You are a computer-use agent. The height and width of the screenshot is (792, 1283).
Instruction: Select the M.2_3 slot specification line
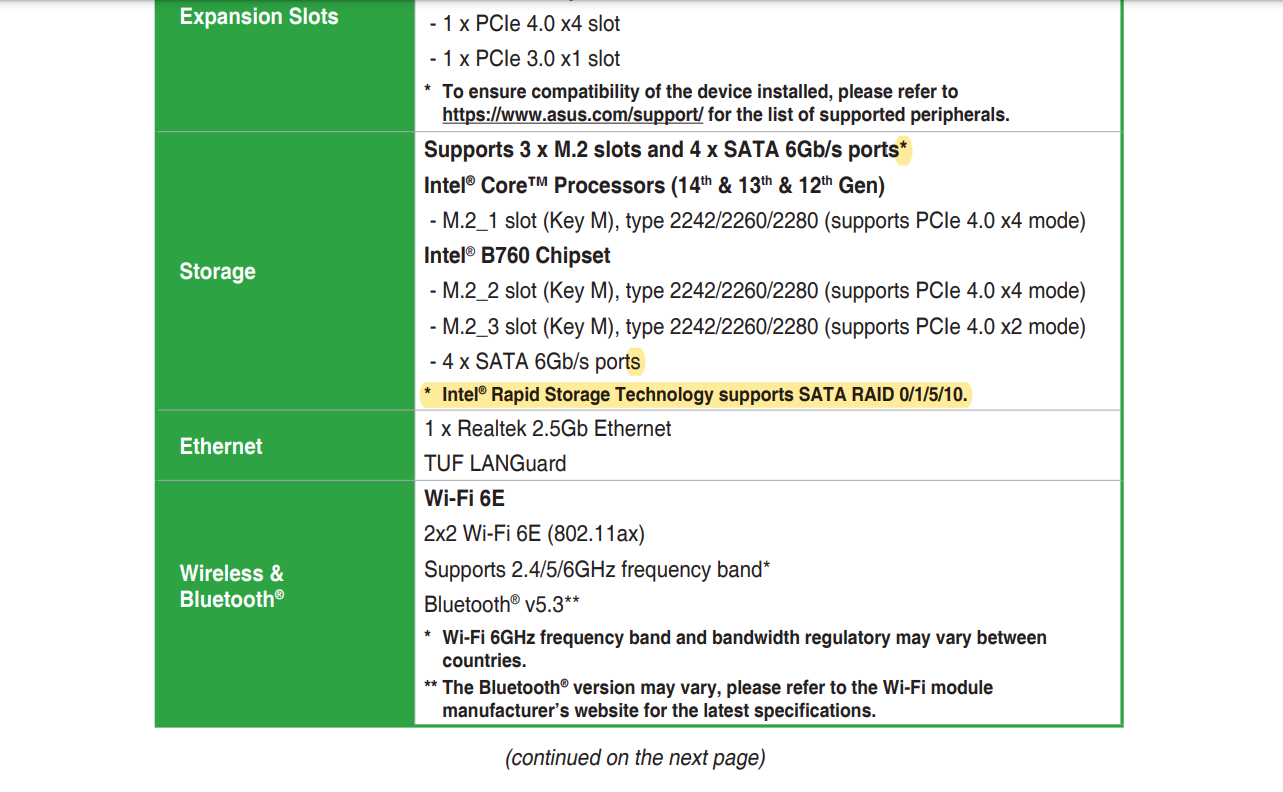(757, 327)
